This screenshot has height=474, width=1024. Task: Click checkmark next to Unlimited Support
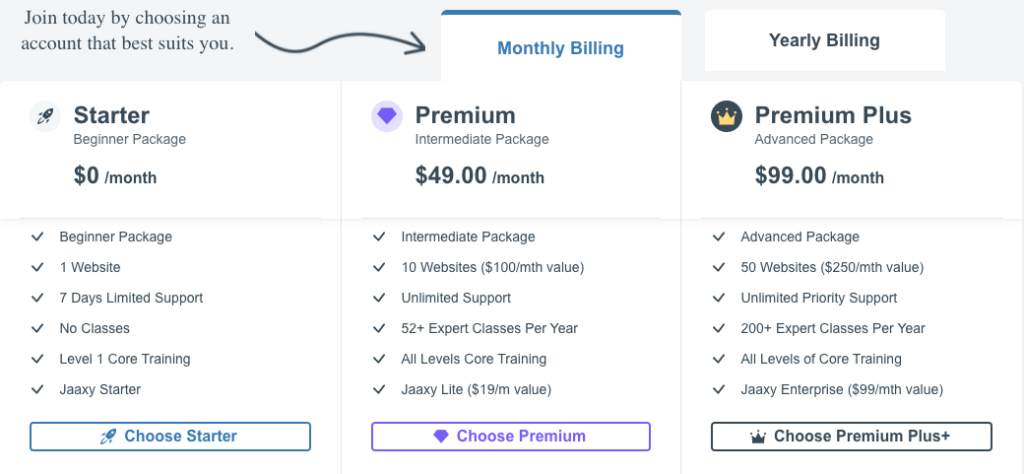pos(379,298)
